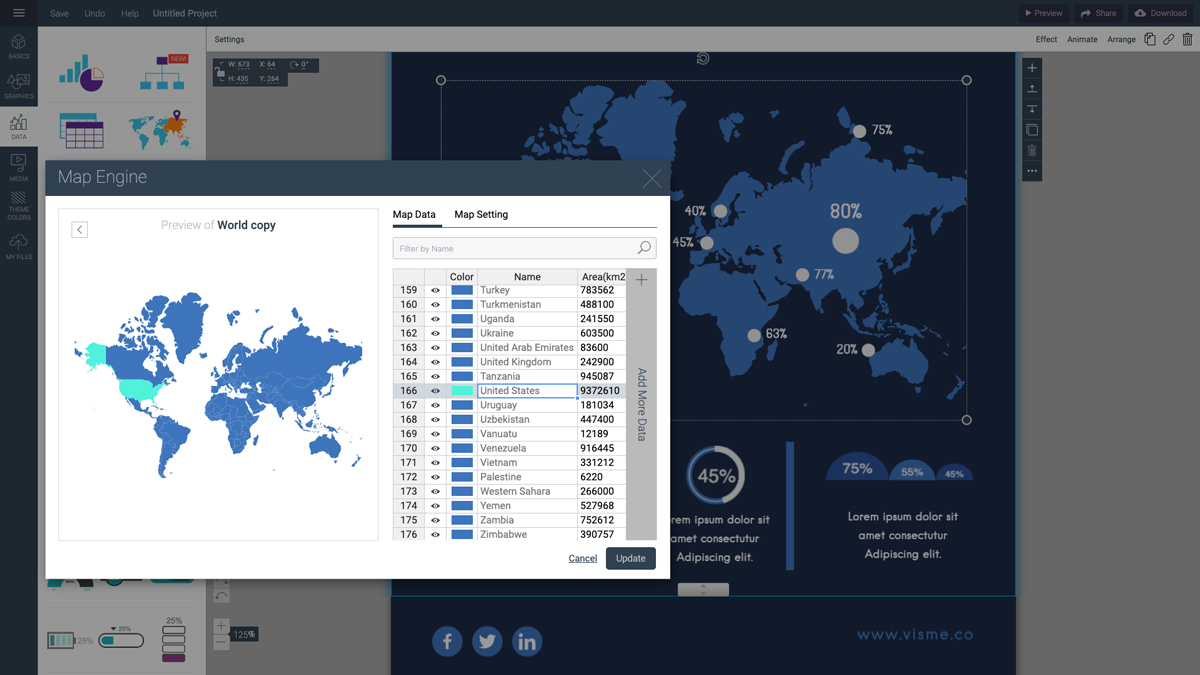Toggle visibility eye for Turkey row
The height and width of the screenshot is (675, 1200).
(435, 290)
